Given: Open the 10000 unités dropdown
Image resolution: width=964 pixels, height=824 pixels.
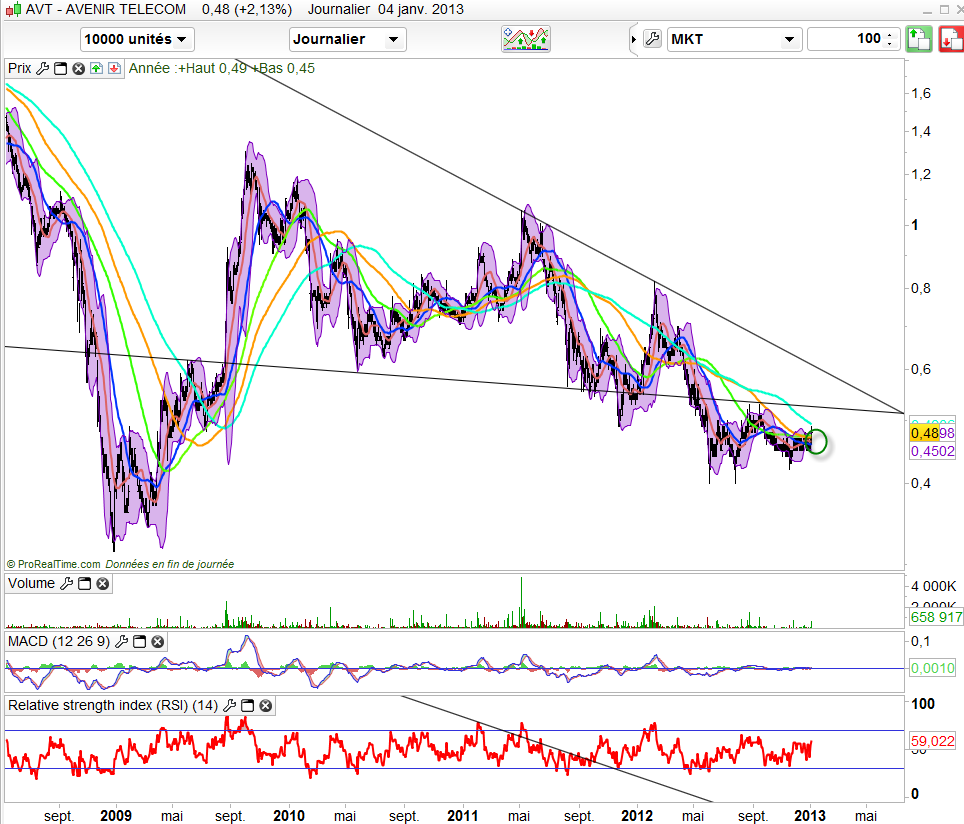Looking at the screenshot, I should [137, 39].
